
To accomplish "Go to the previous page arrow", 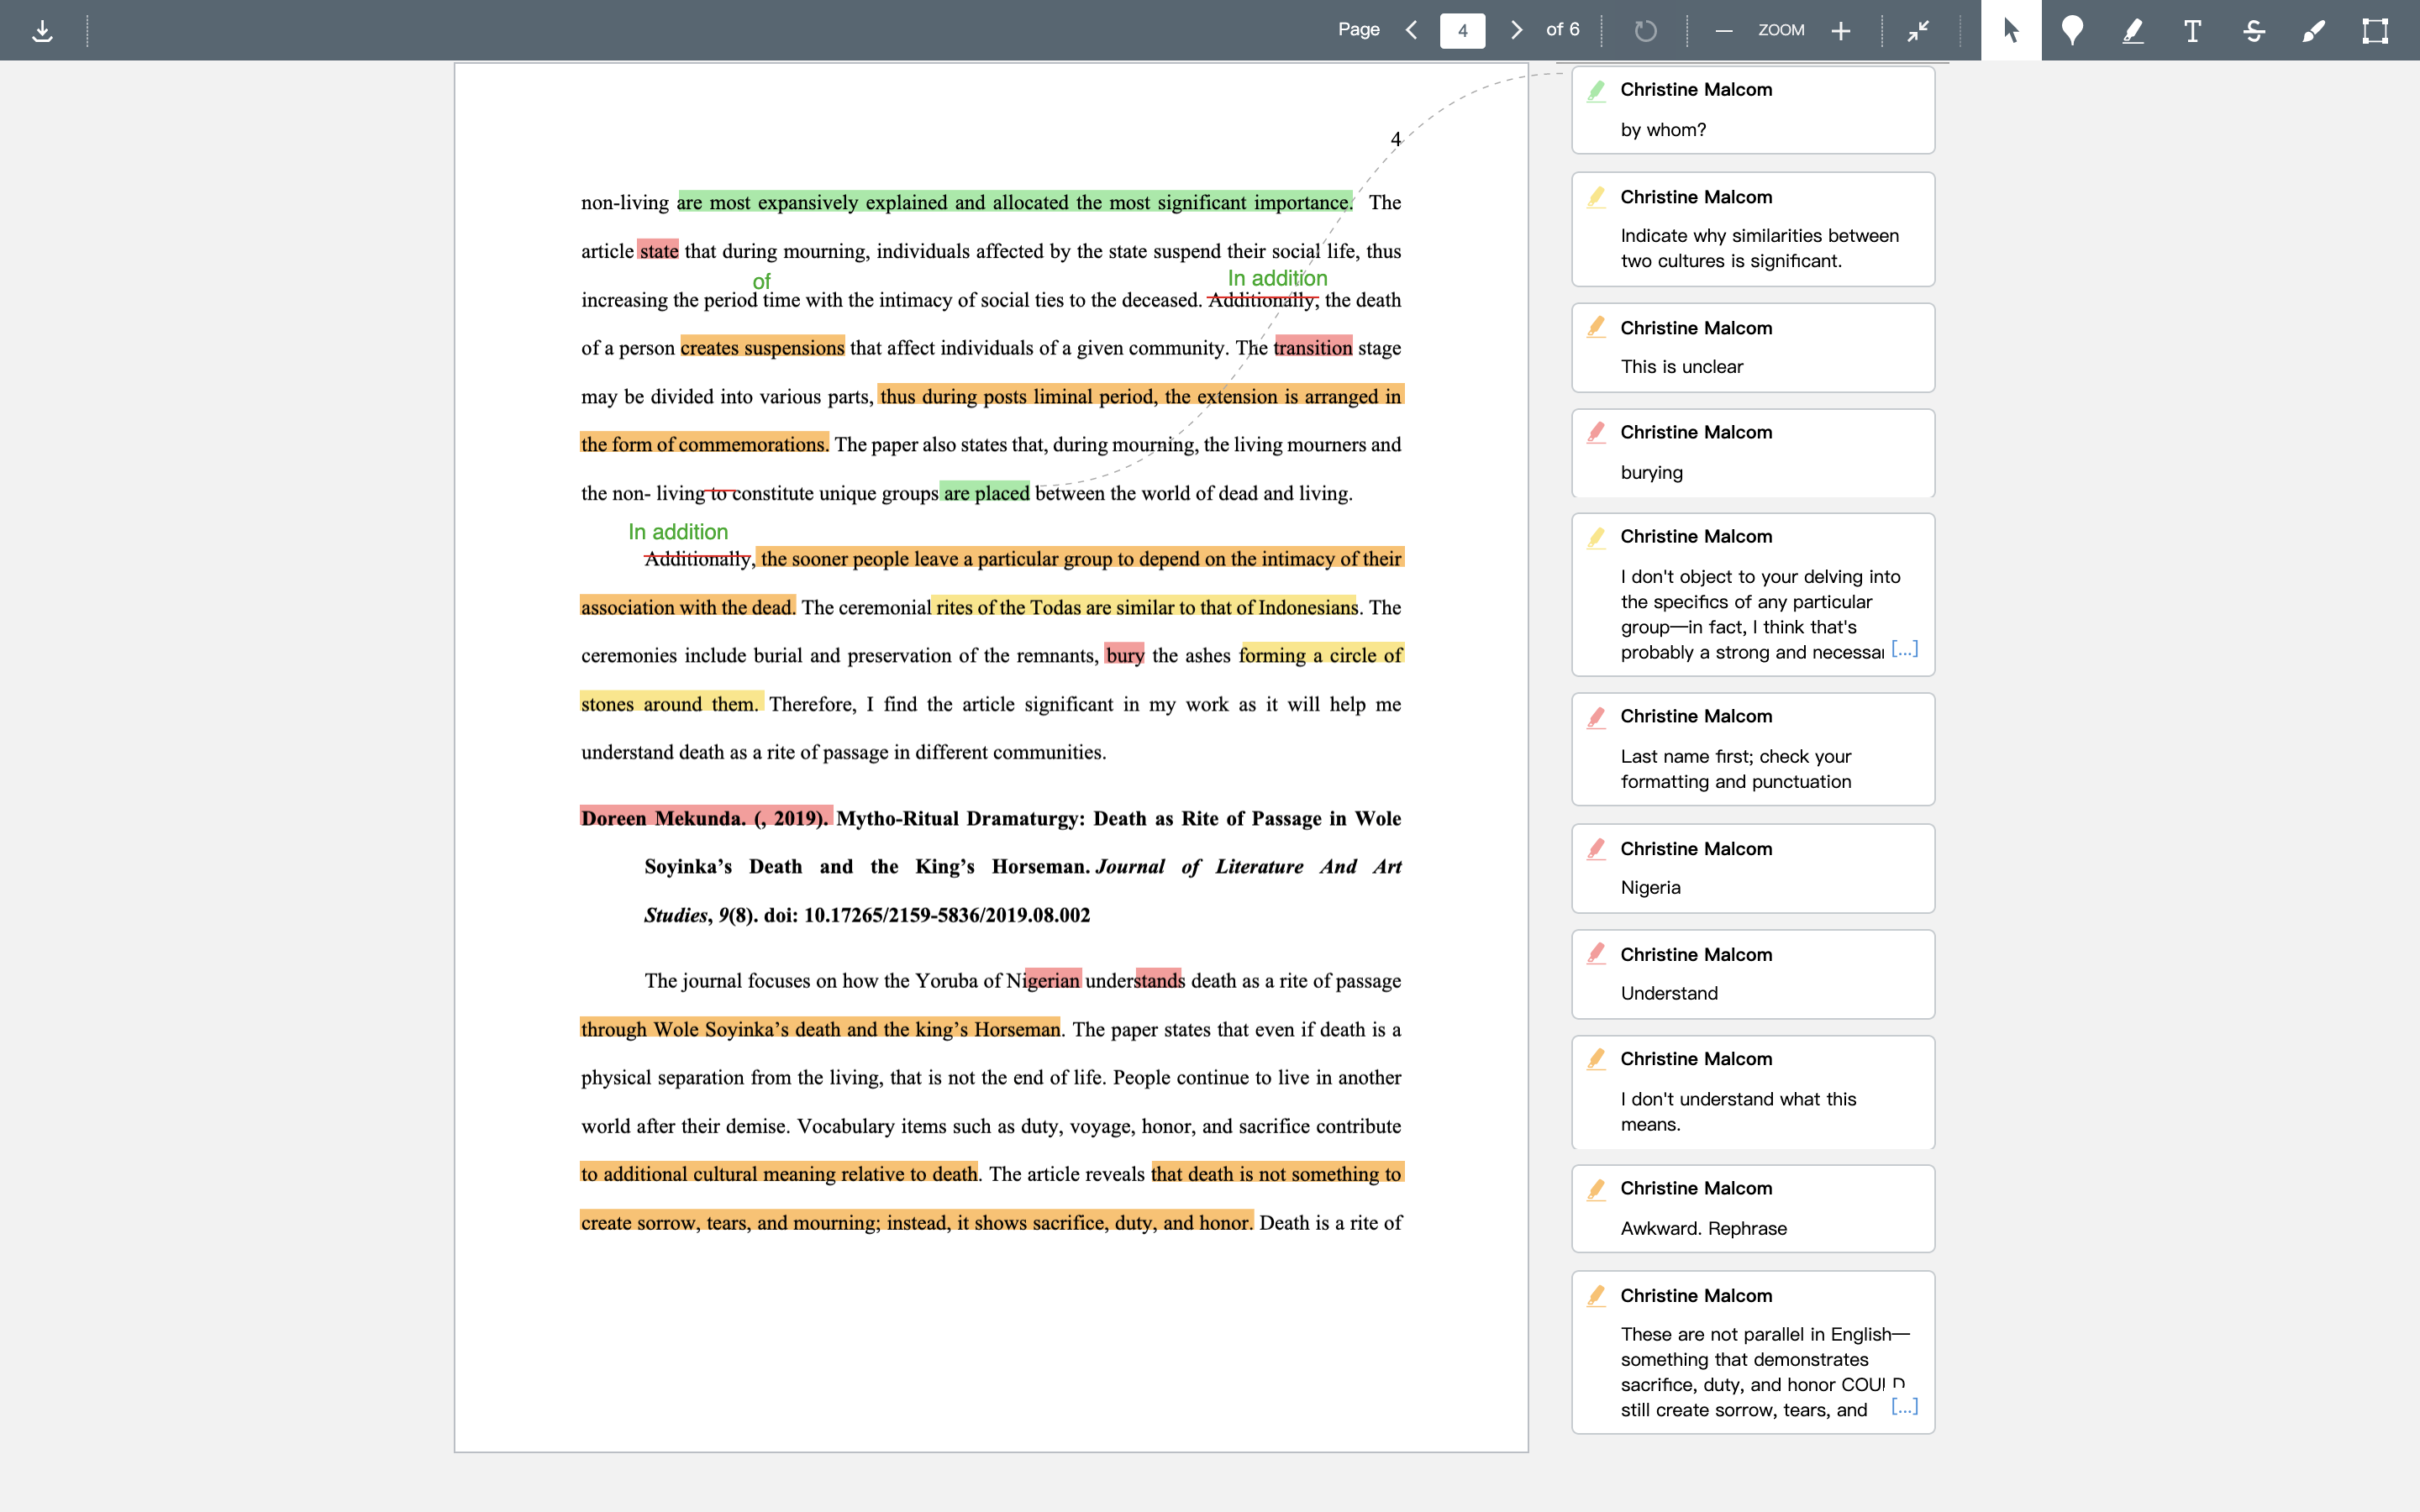I will pos(1412,30).
